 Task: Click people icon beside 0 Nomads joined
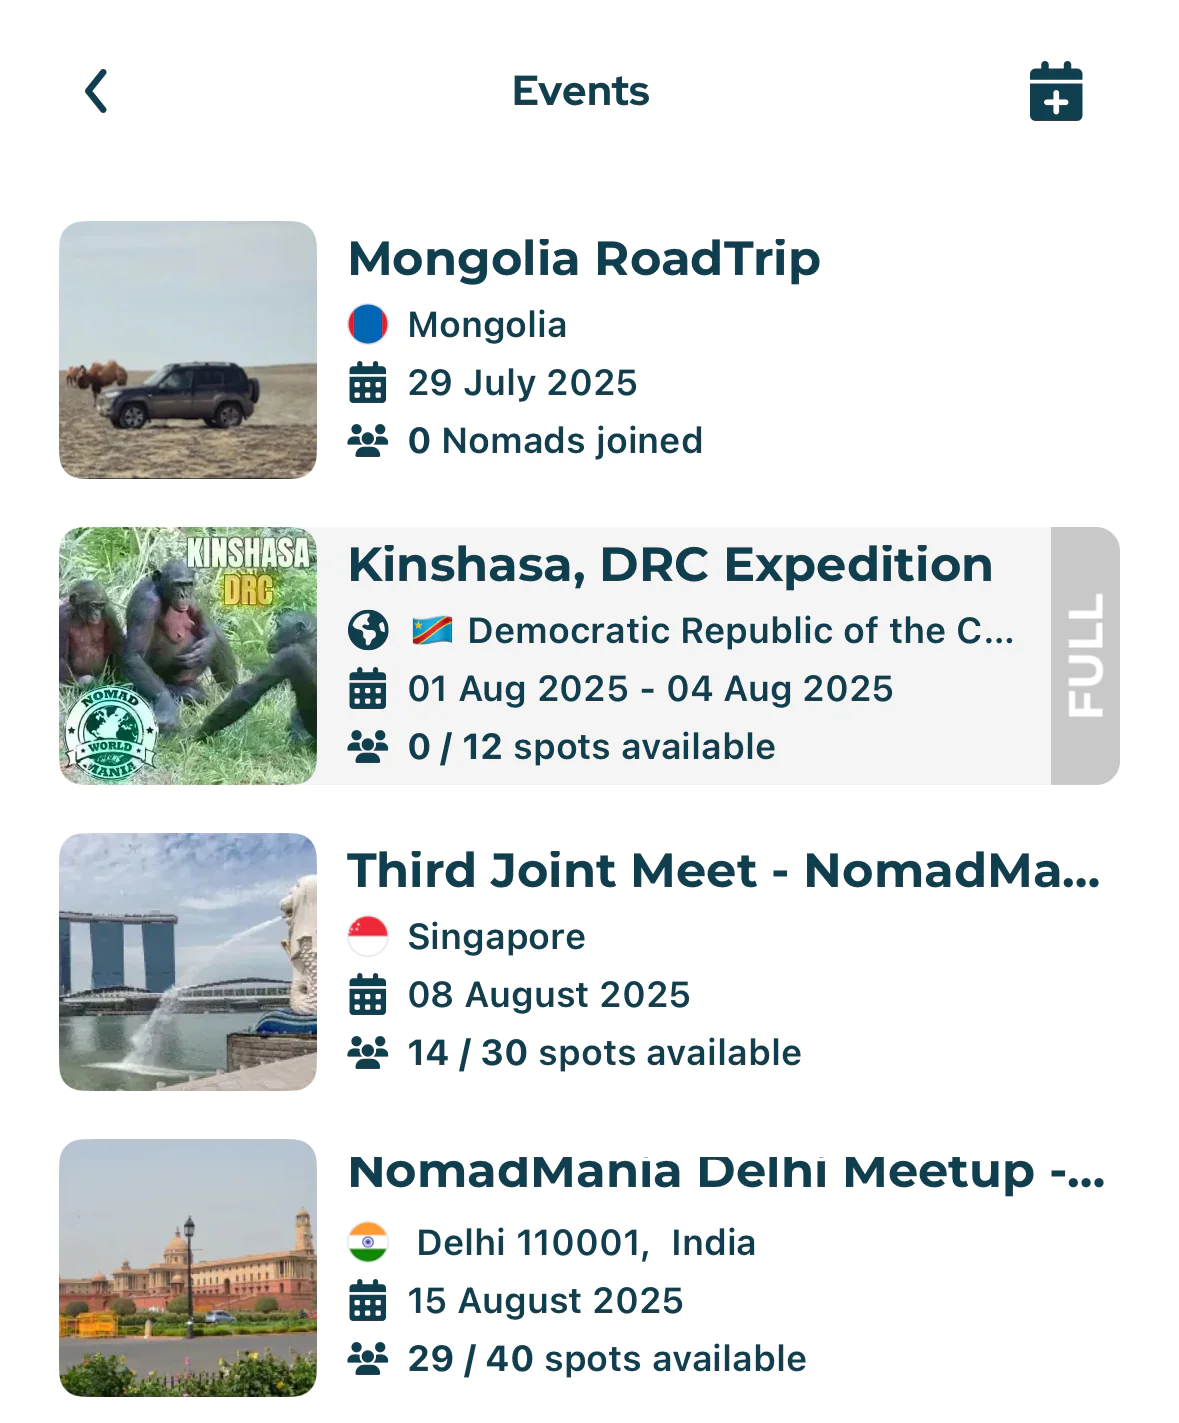pyautogui.click(x=368, y=441)
